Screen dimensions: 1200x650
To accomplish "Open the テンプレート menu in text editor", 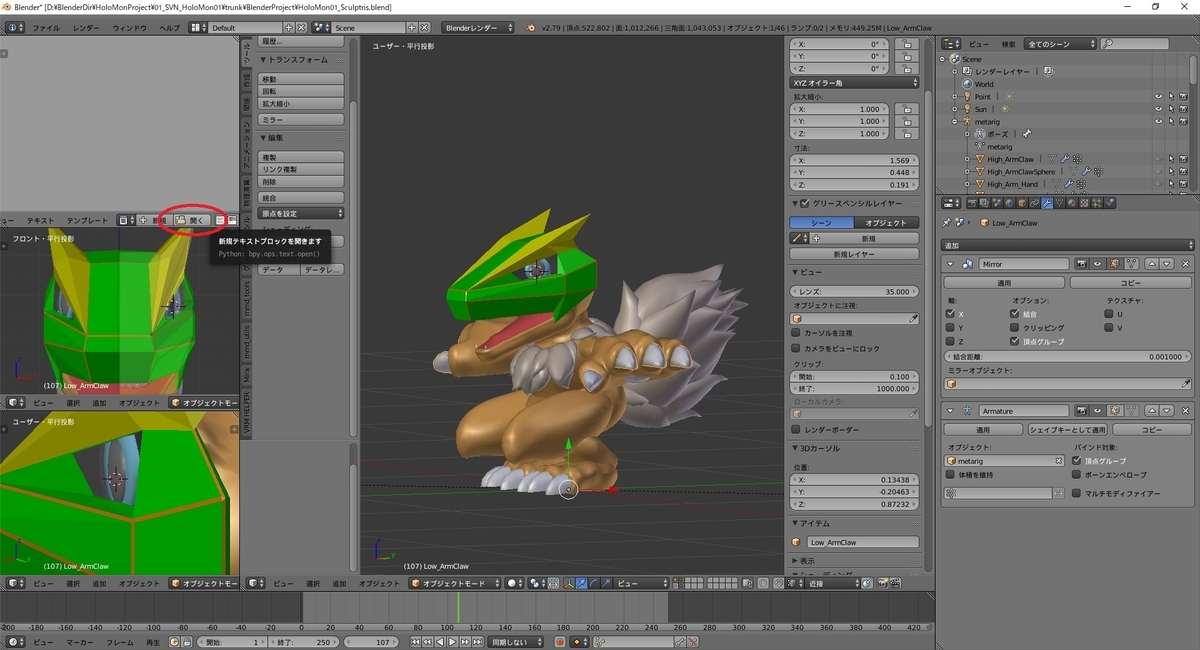I will 87,220.
